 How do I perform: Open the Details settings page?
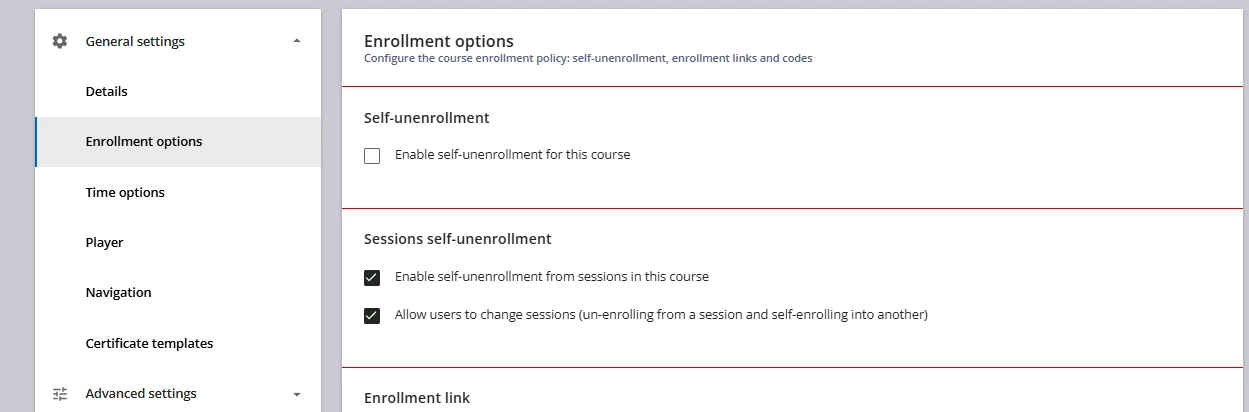107,91
